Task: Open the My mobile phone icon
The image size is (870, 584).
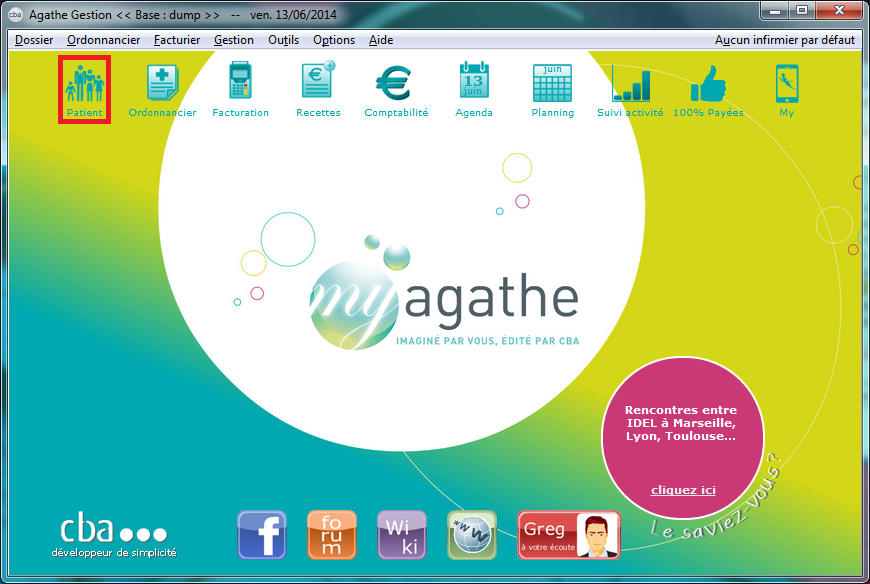Action: pyautogui.click(x=787, y=84)
